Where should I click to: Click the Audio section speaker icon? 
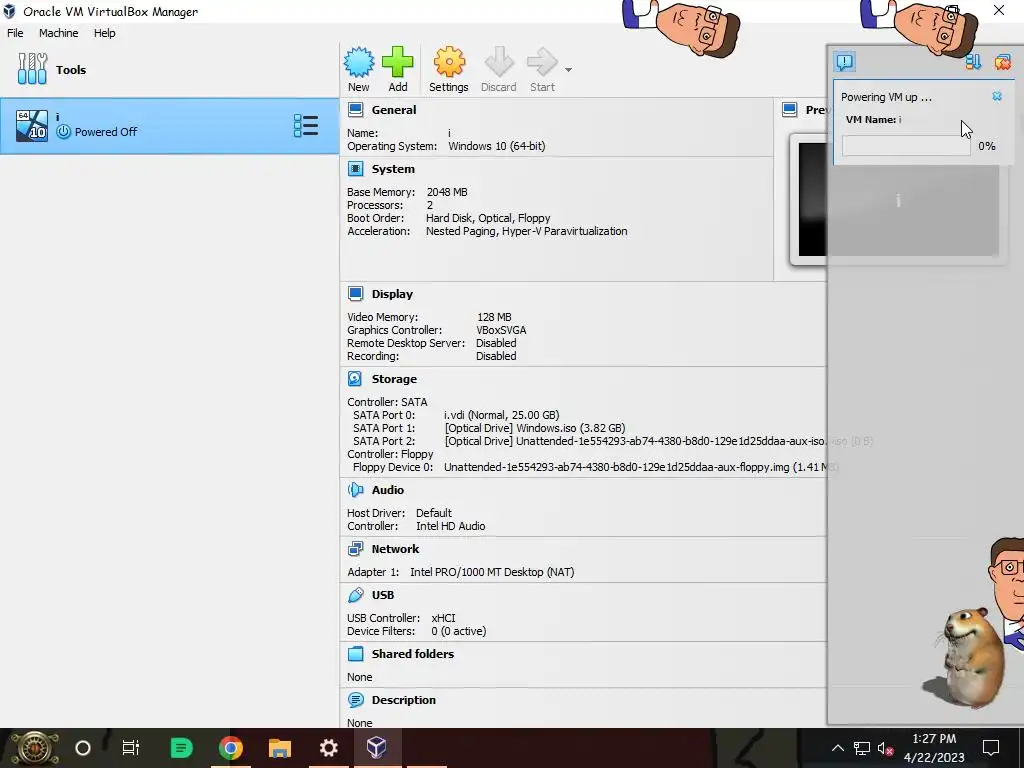(x=355, y=490)
